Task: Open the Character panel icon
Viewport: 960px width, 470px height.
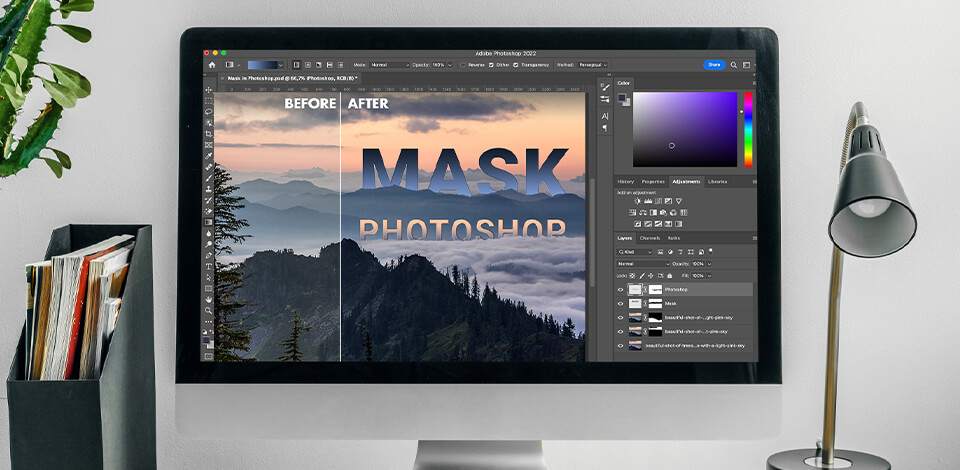Action: pyautogui.click(x=605, y=116)
